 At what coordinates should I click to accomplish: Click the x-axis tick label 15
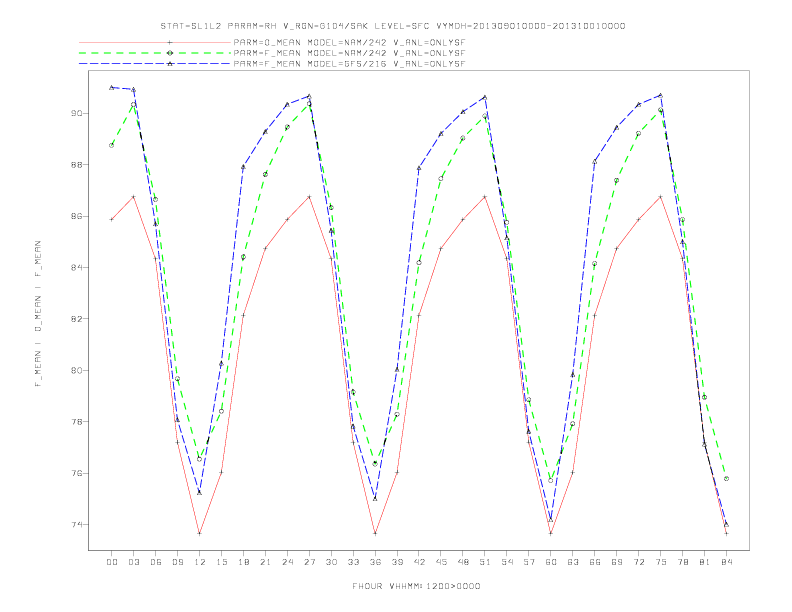[x=221, y=562]
